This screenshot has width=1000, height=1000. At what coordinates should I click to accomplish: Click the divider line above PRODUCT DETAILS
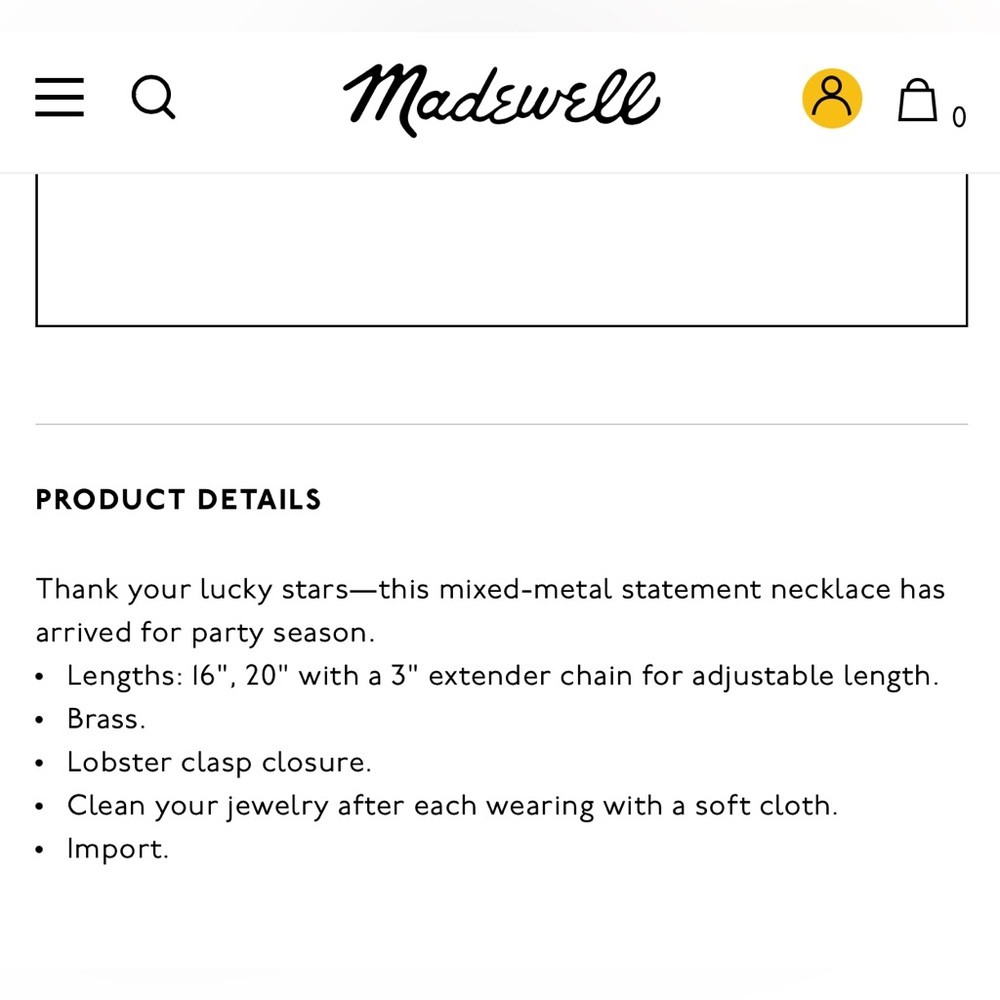[500, 421]
